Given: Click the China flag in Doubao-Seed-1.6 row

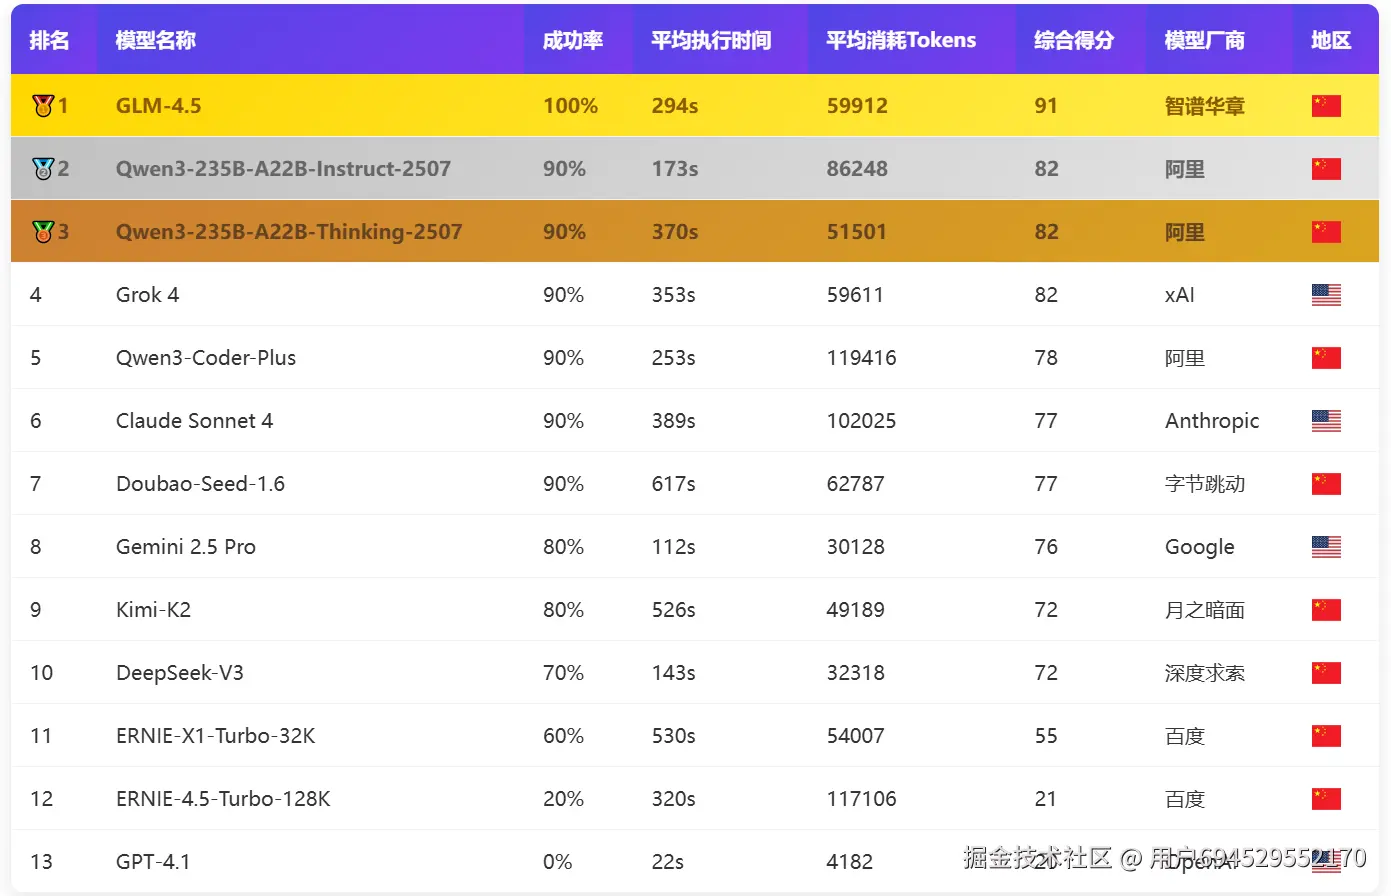Looking at the screenshot, I should coord(1326,484).
